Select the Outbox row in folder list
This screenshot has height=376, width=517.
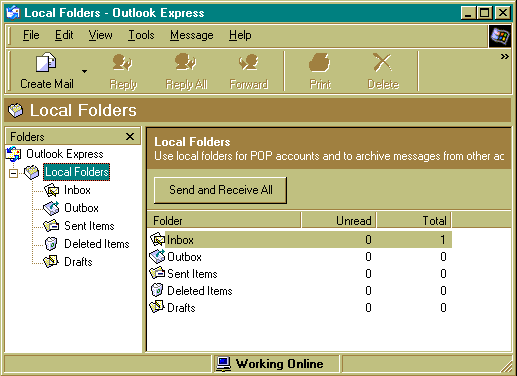[299, 257]
